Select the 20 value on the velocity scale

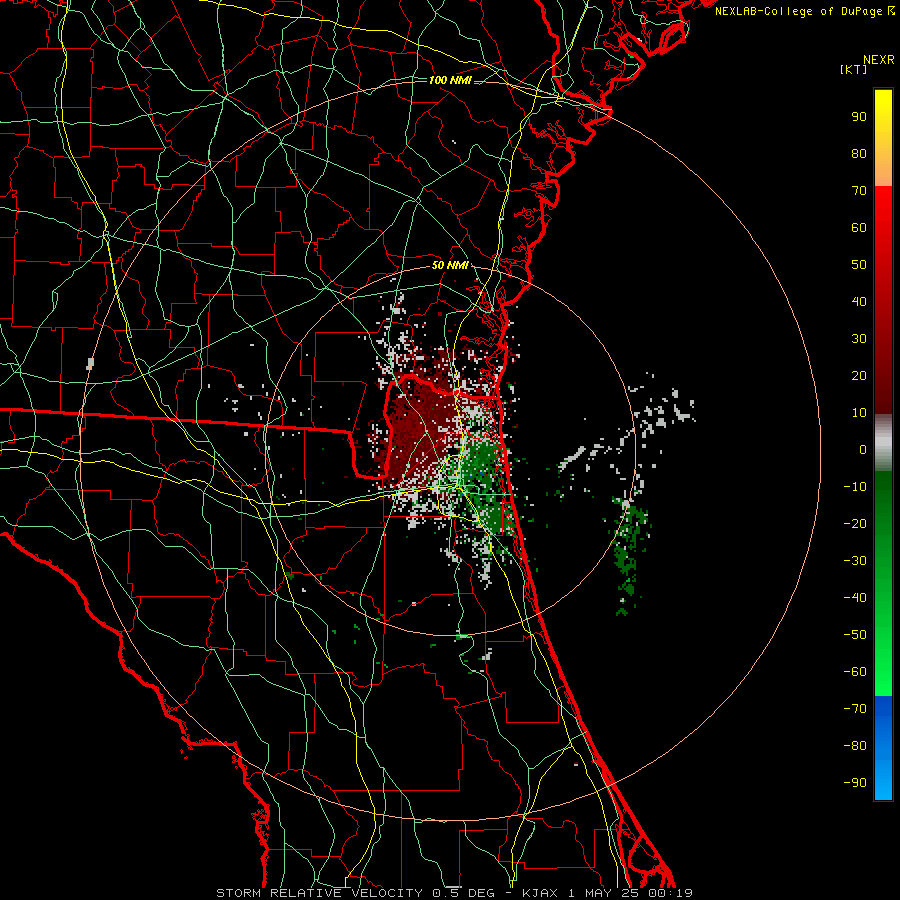(x=859, y=375)
